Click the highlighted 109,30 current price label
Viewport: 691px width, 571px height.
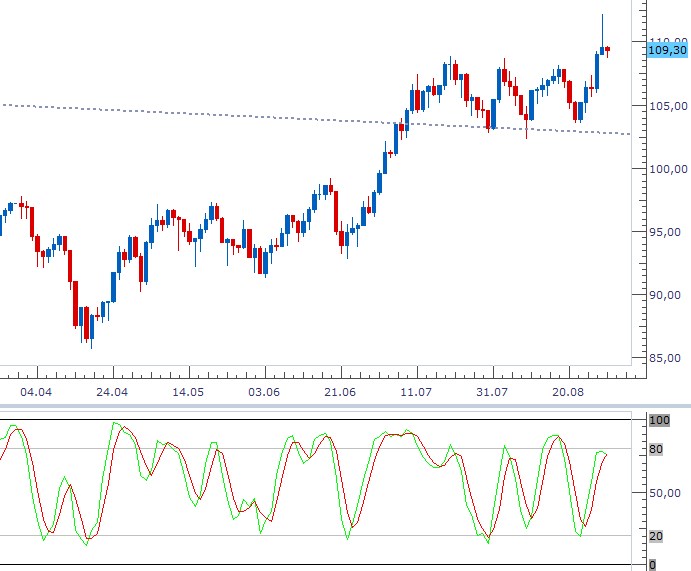668,50
